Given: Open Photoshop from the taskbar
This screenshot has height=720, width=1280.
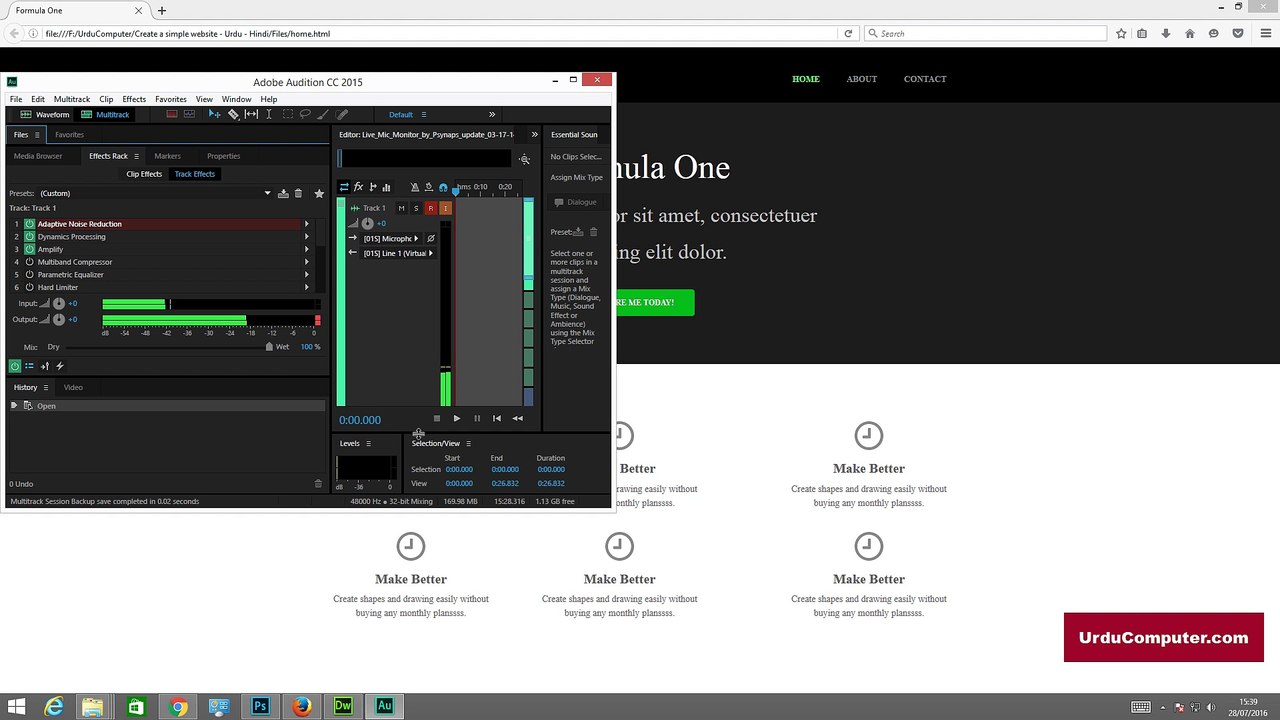Looking at the screenshot, I should tap(260, 706).
